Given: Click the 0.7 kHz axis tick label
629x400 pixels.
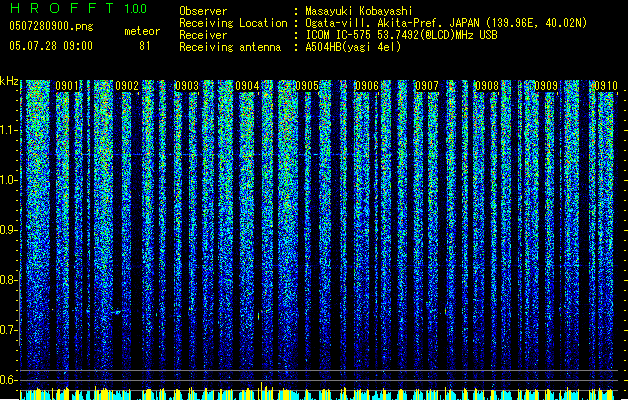Looking at the screenshot, I should tap(9, 330).
